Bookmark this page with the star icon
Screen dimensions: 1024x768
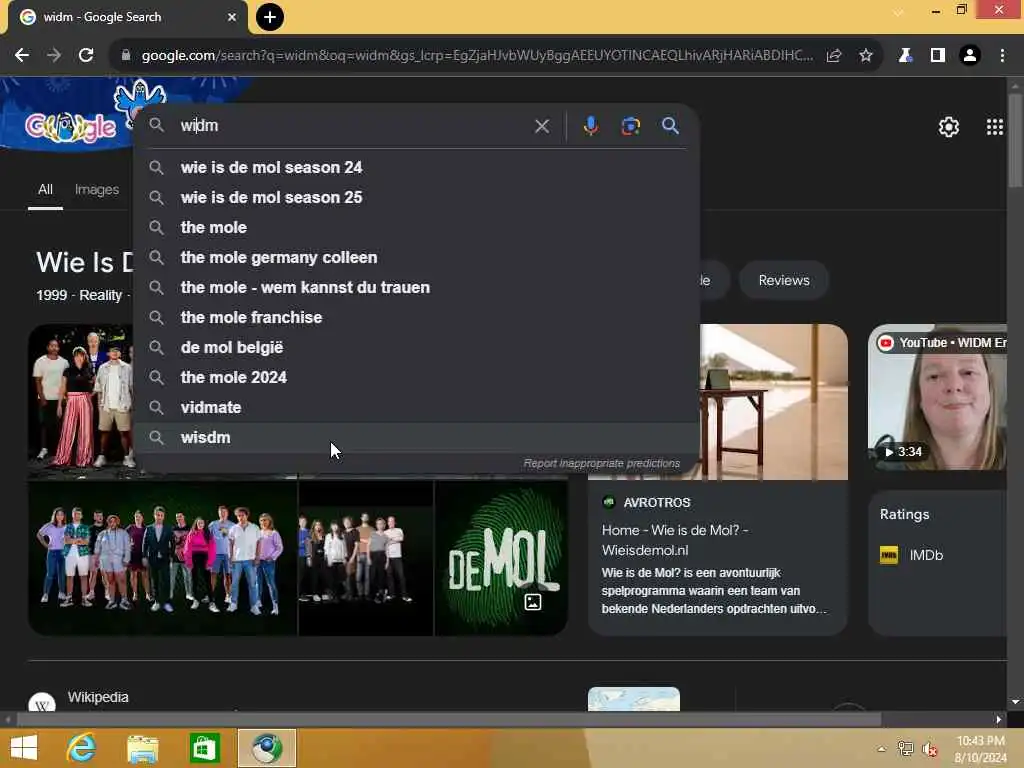[866, 56]
